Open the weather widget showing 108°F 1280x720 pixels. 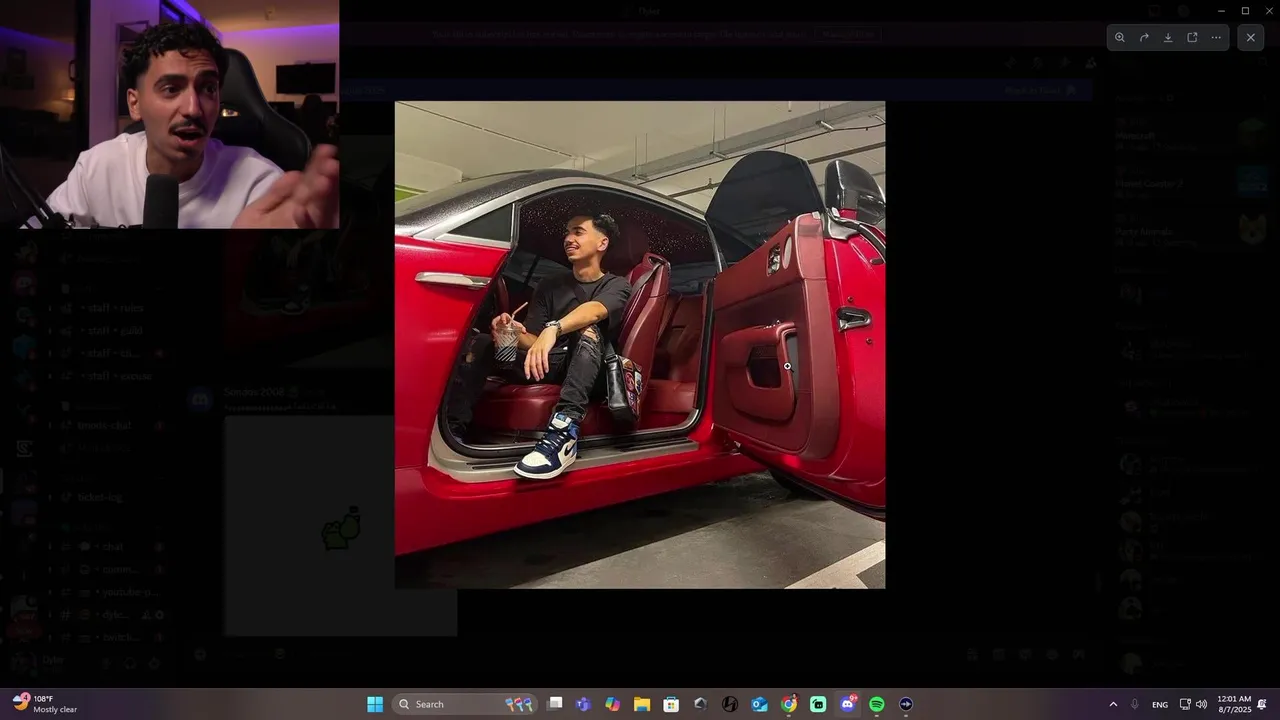[45, 704]
